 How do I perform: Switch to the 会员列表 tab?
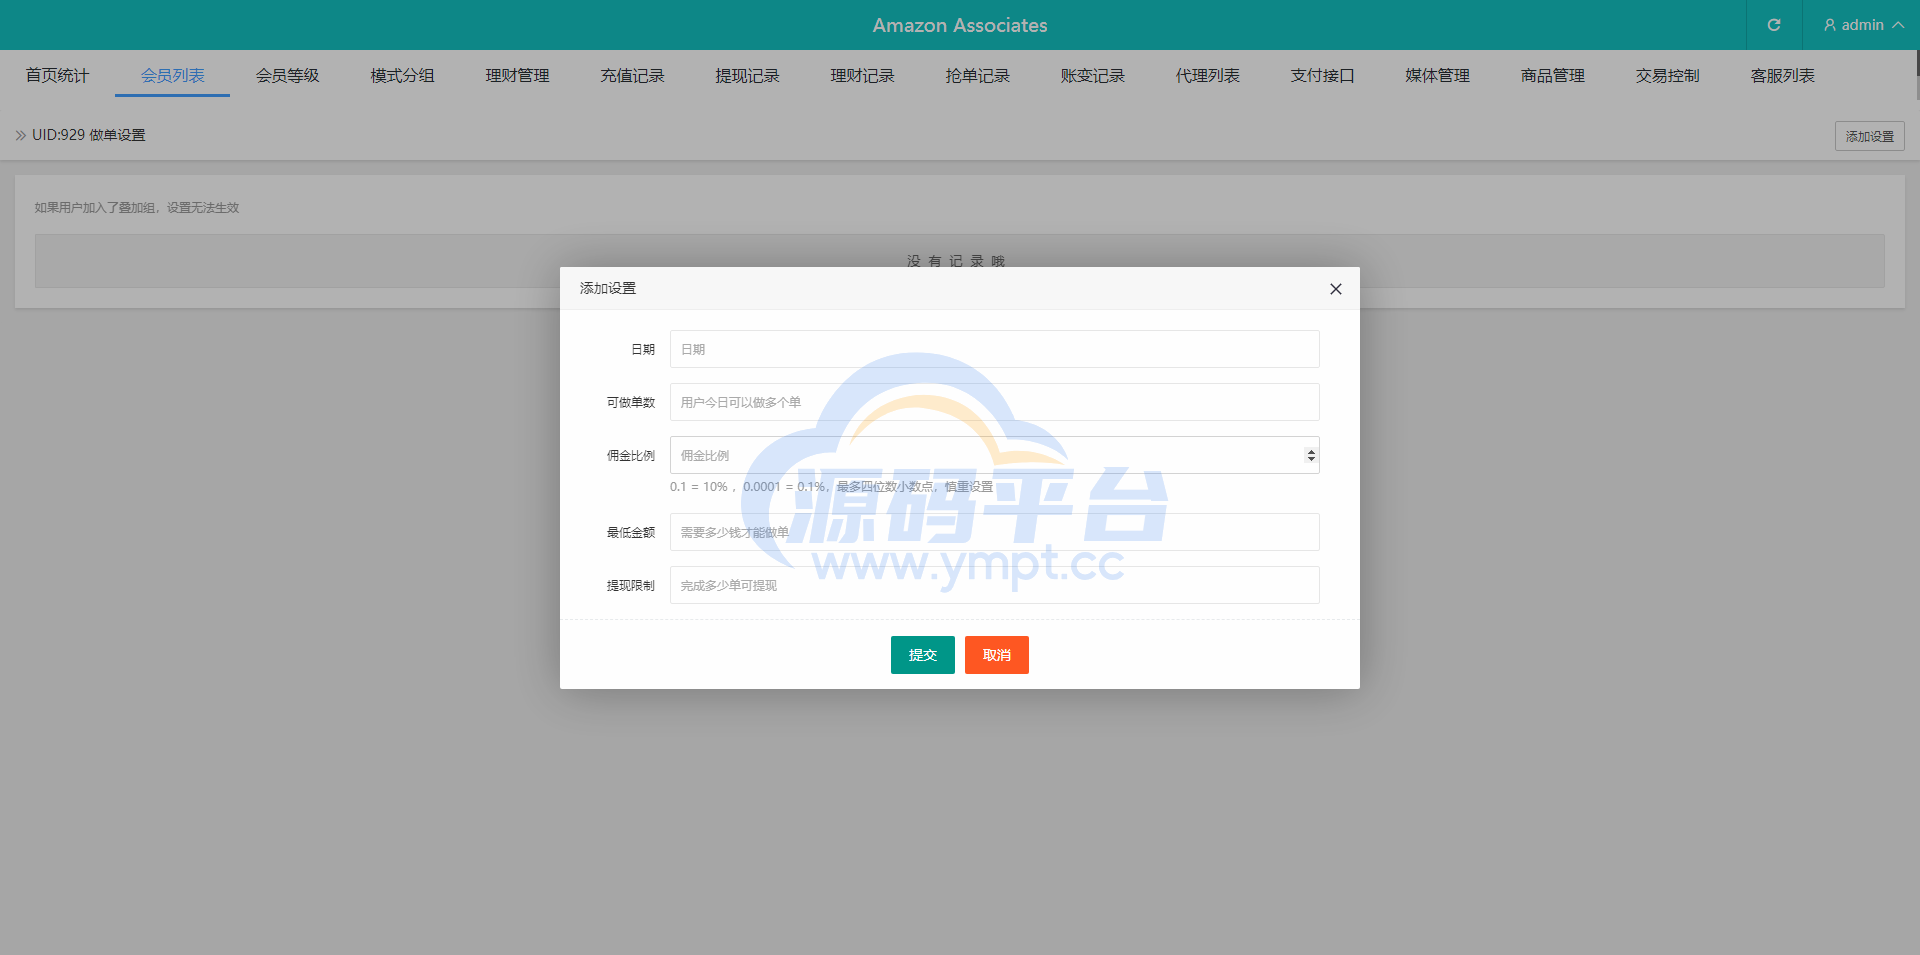tap(172, 75)
